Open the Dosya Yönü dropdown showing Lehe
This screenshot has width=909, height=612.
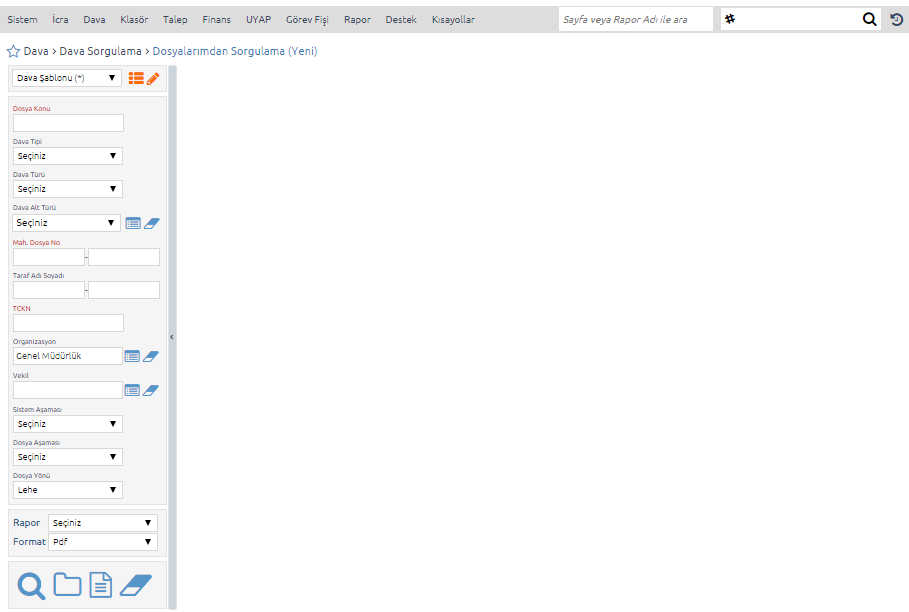pyautogui.click(x=68, y=490)
